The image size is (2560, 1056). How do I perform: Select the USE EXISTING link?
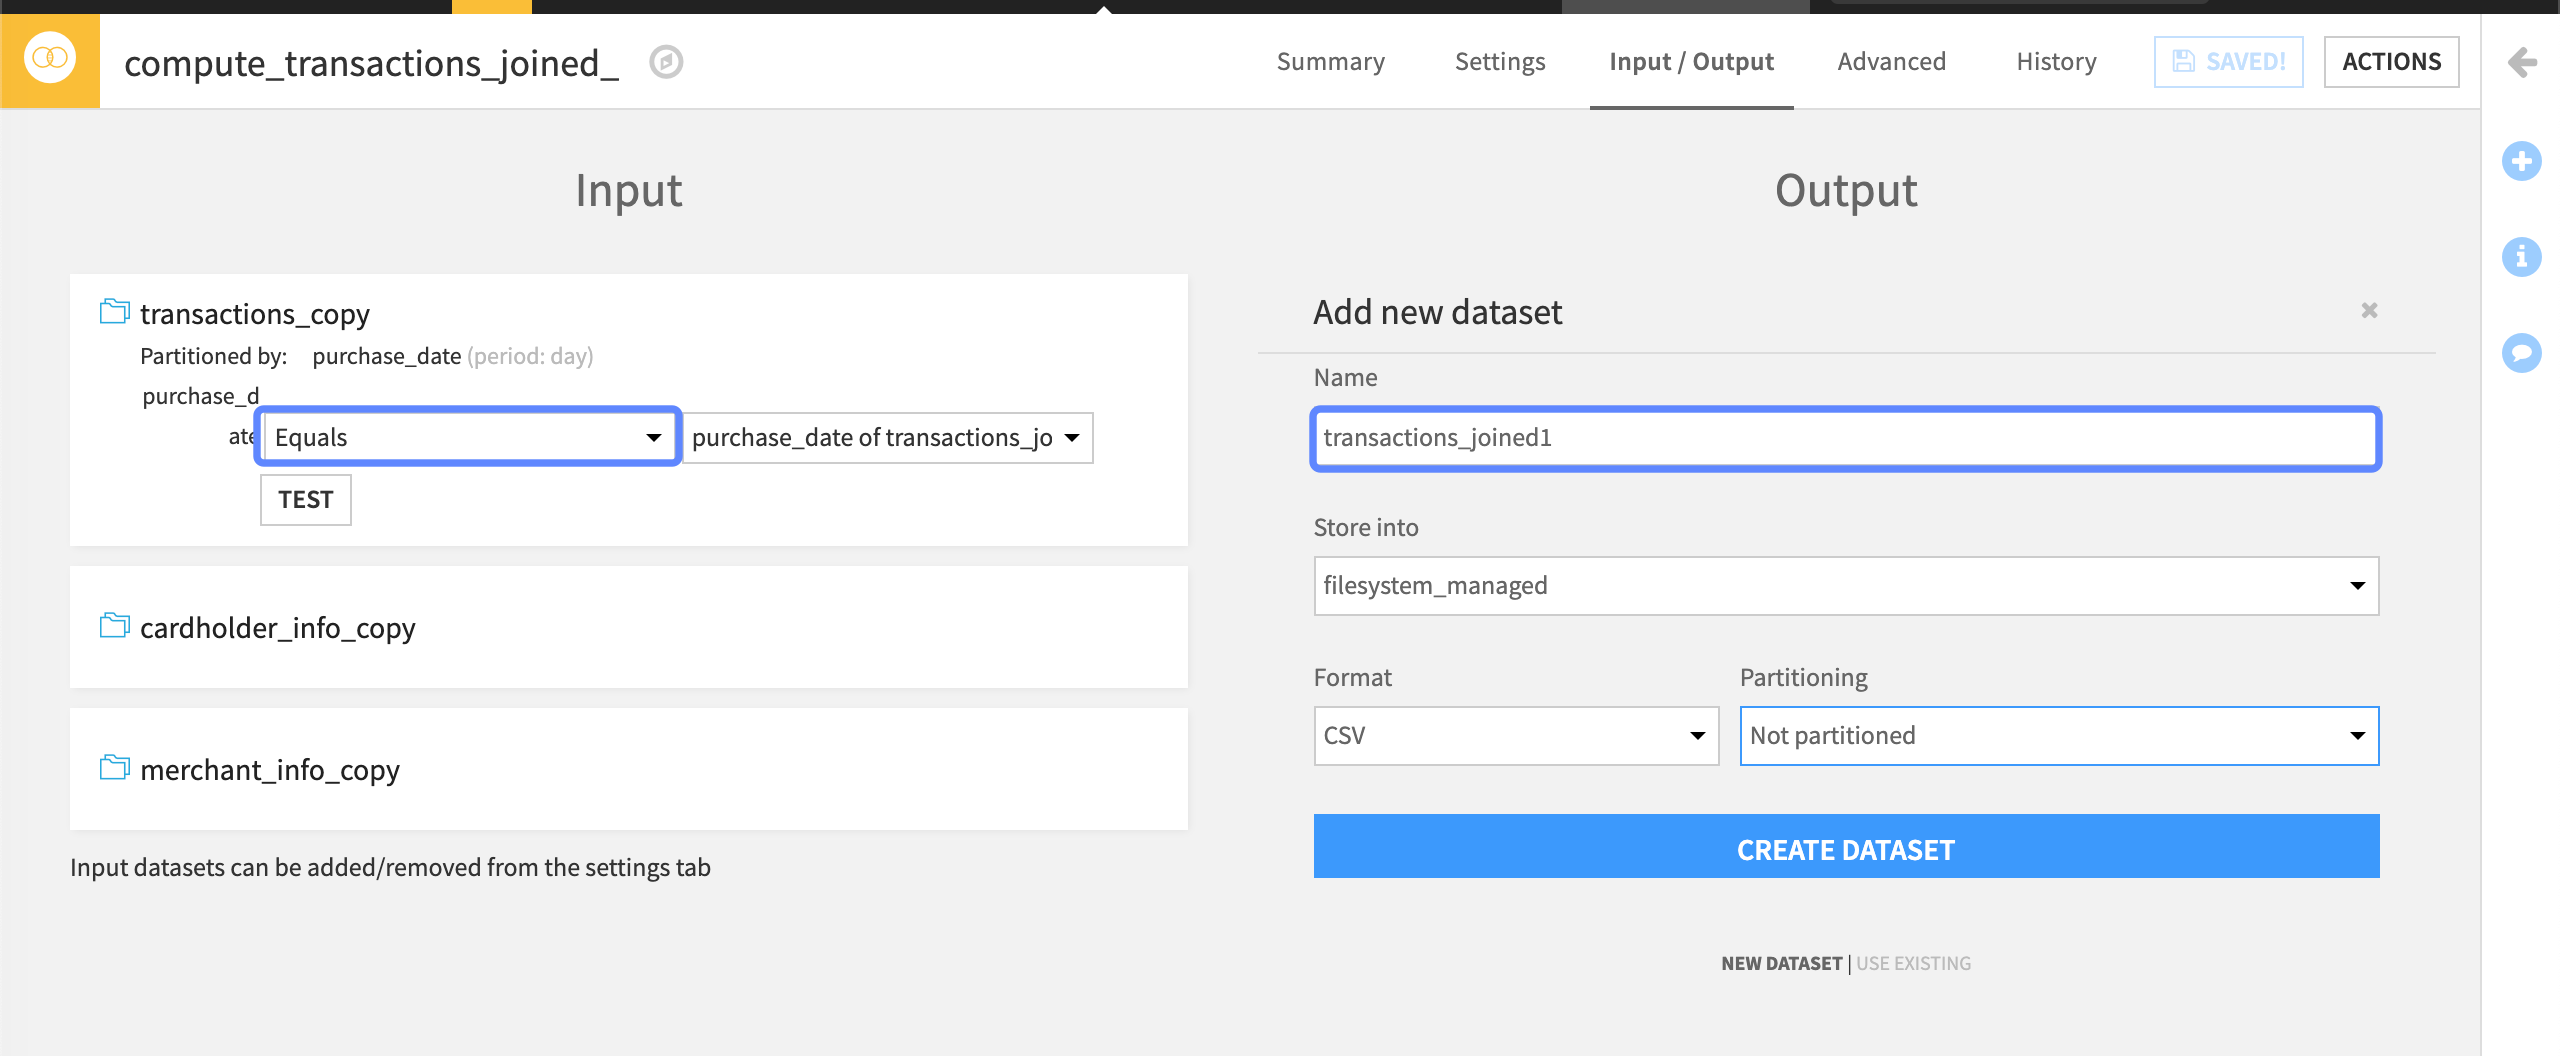tap(1913, 963)
